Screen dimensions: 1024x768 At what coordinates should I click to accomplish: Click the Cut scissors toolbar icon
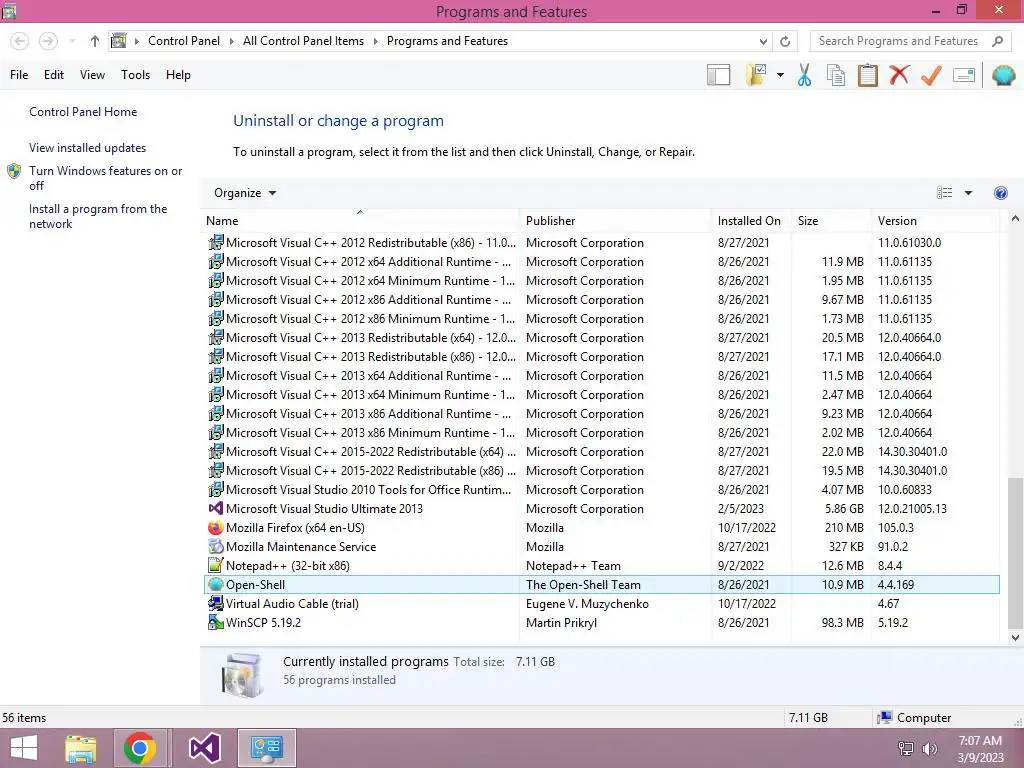tap(804, 75)
